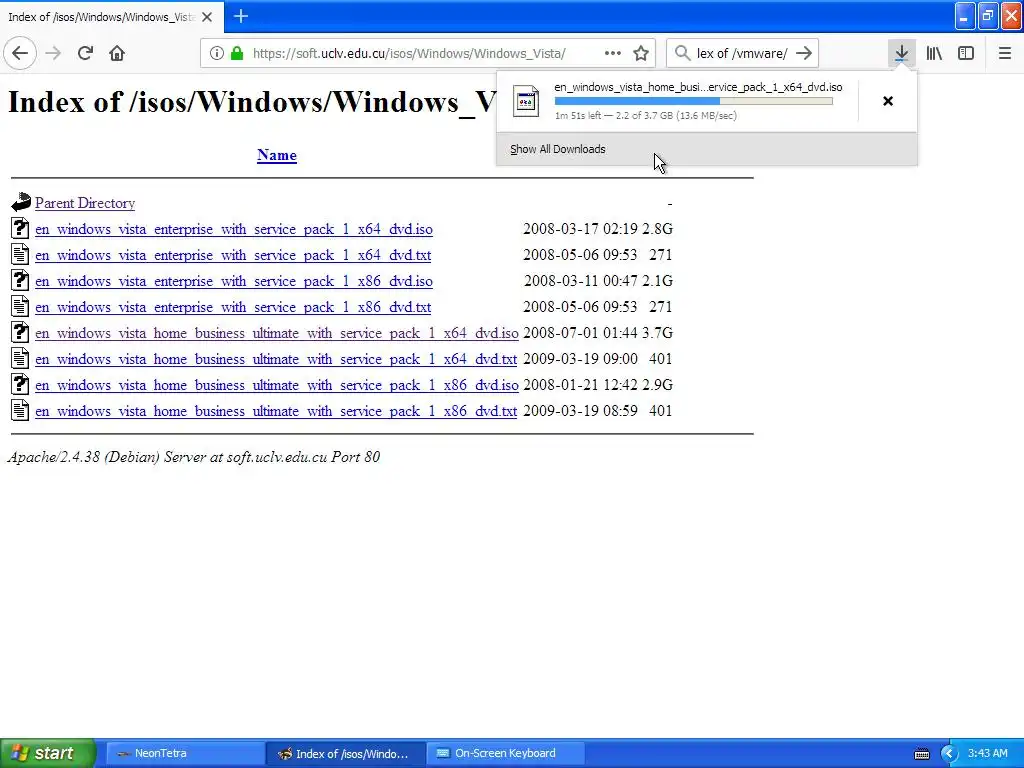Screen dimensions: 1024x768
Task: Submit search with the arrow button
Action: click(x=804, y=53)
